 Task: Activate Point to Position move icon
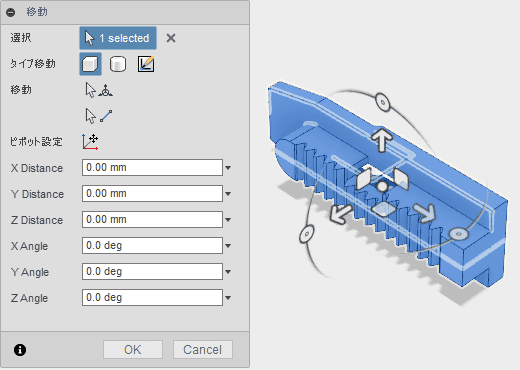(99, 90)
